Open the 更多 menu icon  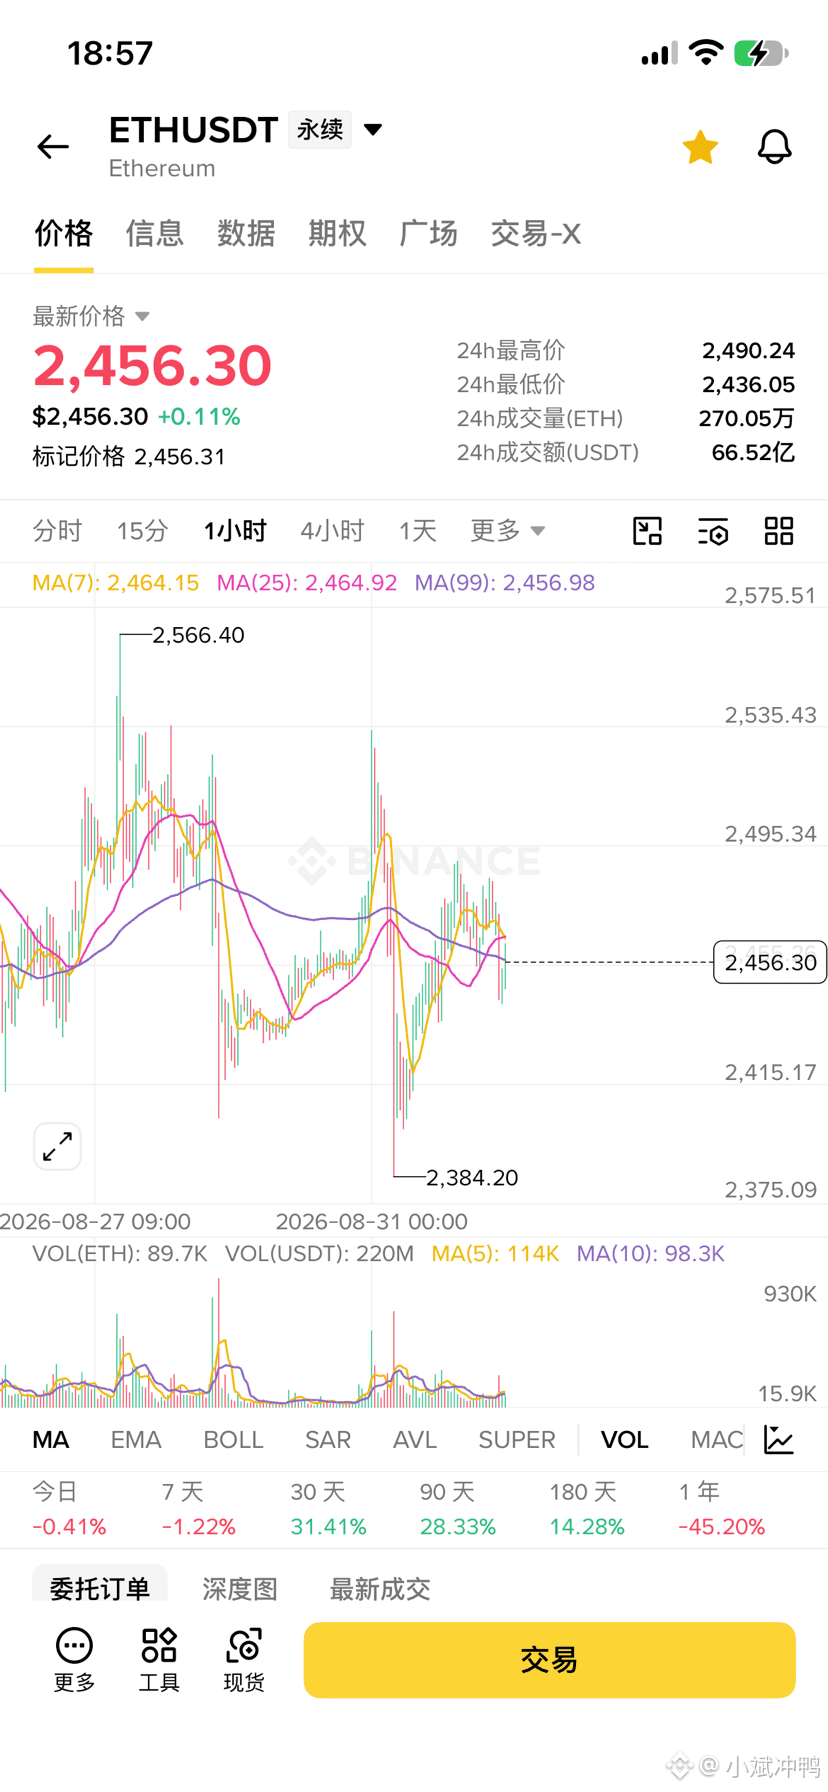point(74,1660)
